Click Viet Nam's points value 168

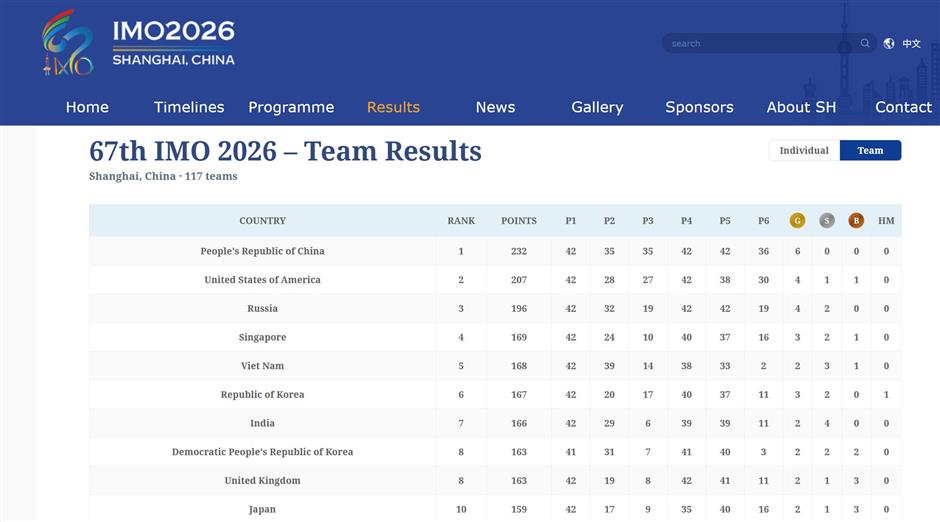pyautogui.click(x=519, y=366)
